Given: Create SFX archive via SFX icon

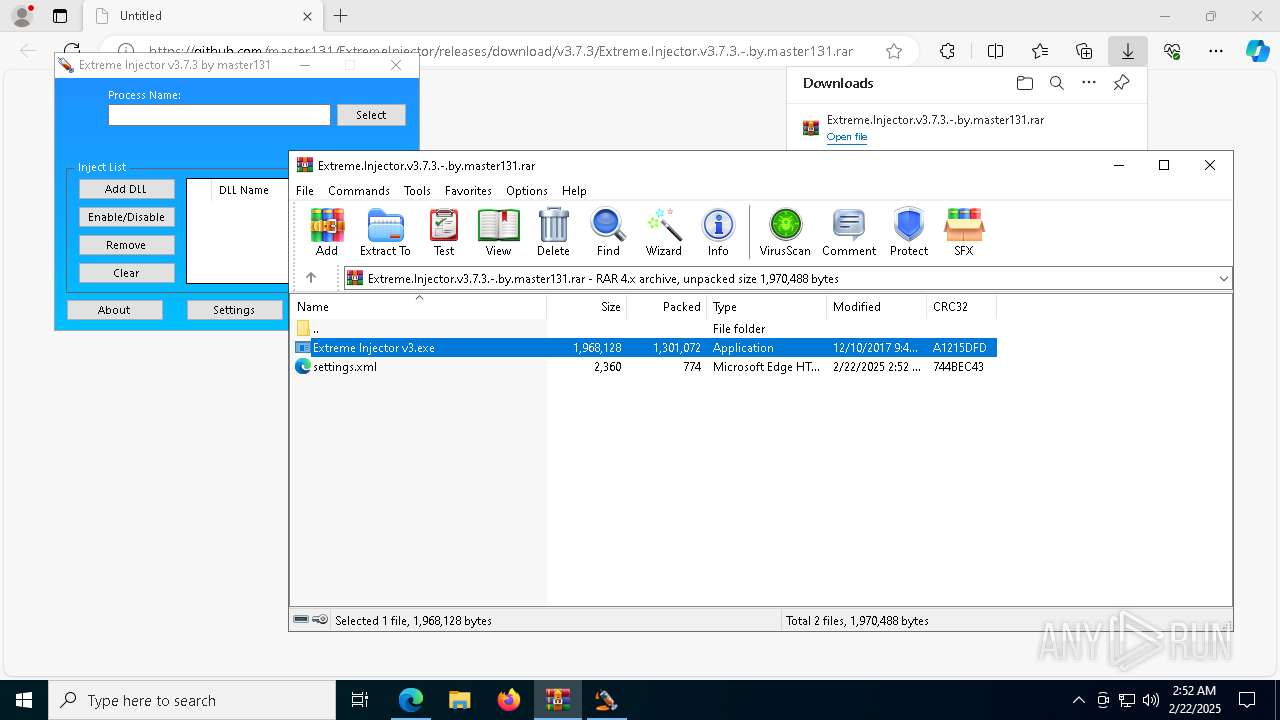Looking at the screenshot, I should (964, 232).
